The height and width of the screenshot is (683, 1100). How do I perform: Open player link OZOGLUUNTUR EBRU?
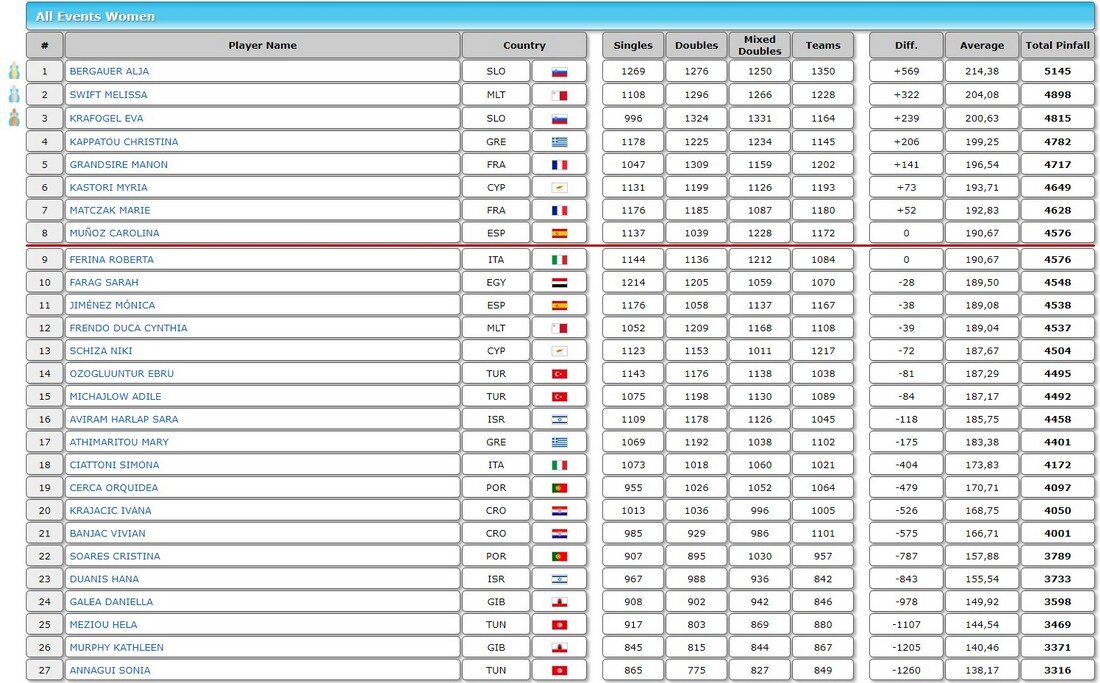point(121,374)
